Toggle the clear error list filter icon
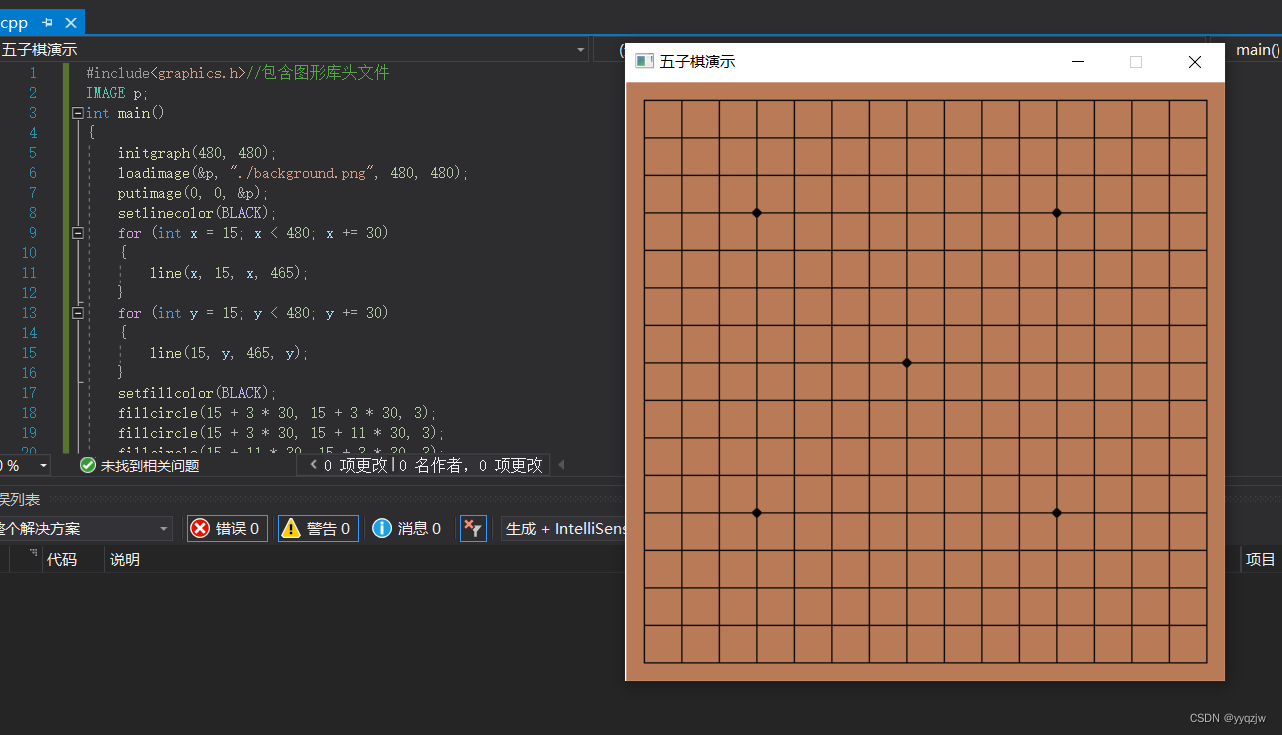This screenshot has height=735, width=1282. 473,528
